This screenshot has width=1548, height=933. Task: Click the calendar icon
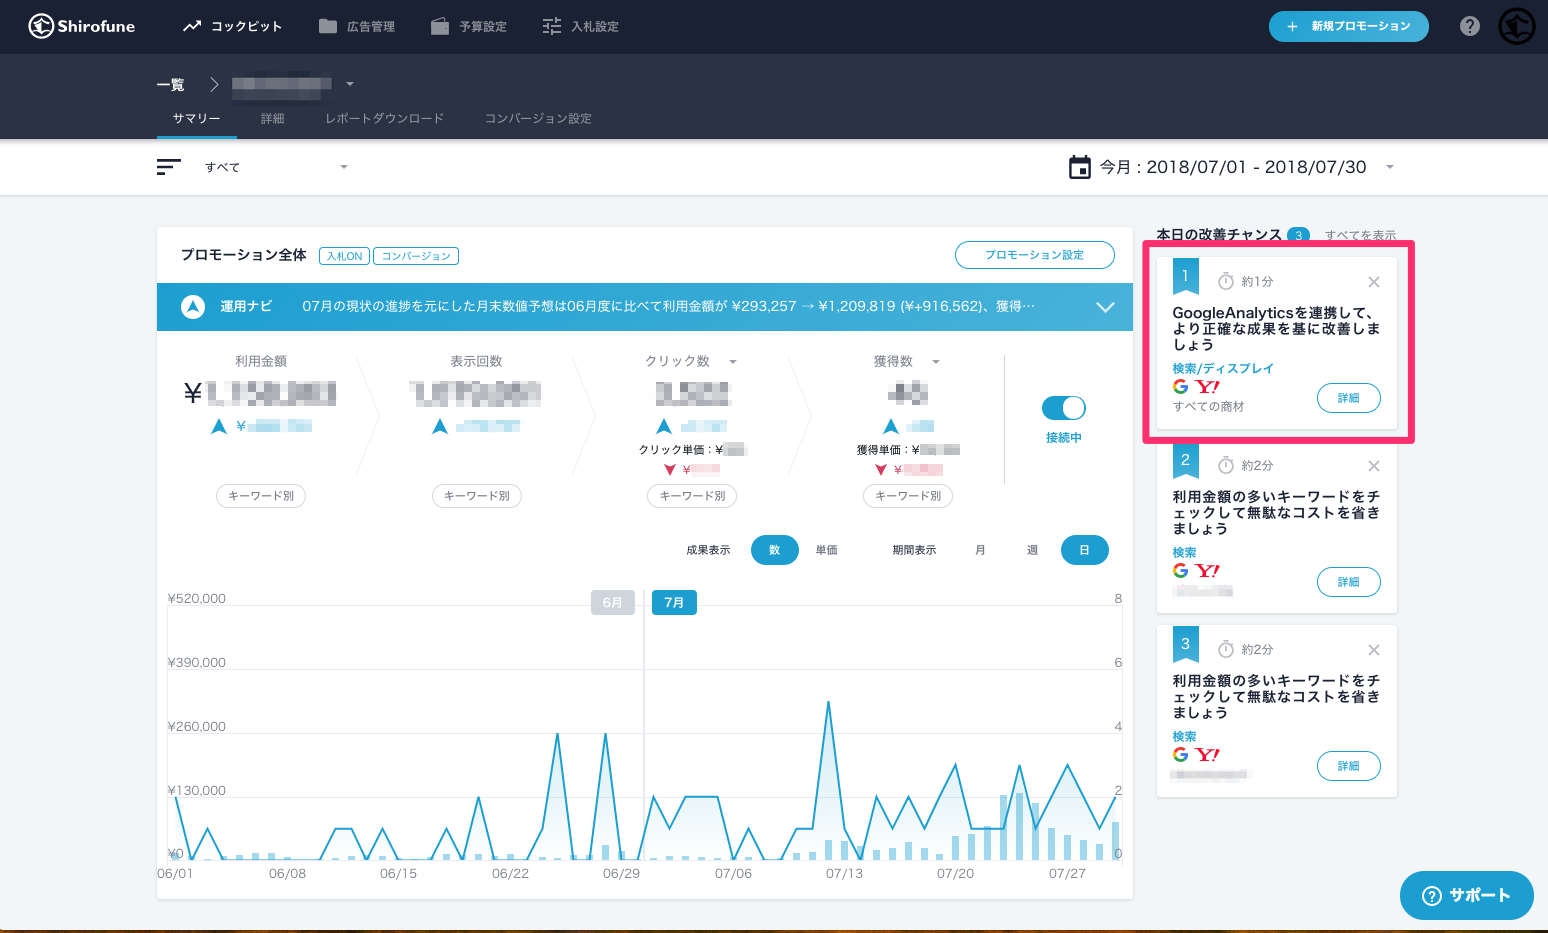(1080, 167)
